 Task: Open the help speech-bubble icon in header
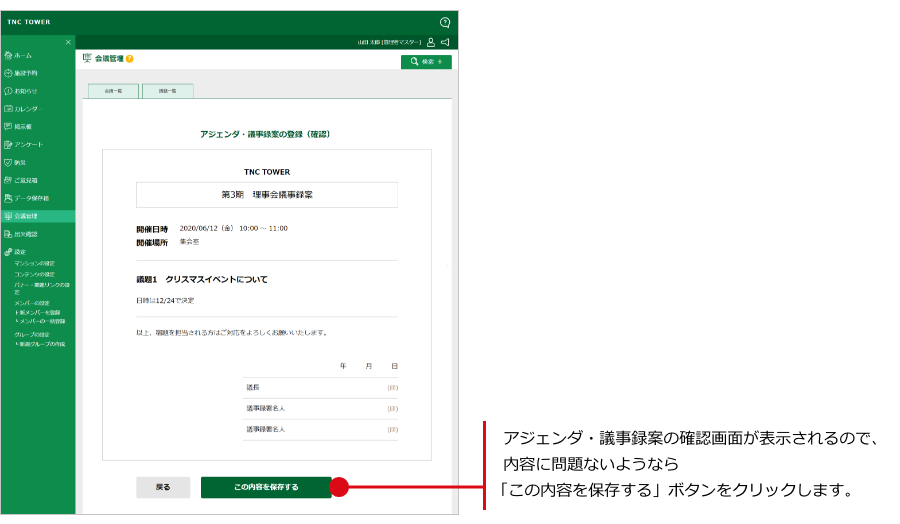(x=445, y=22)
